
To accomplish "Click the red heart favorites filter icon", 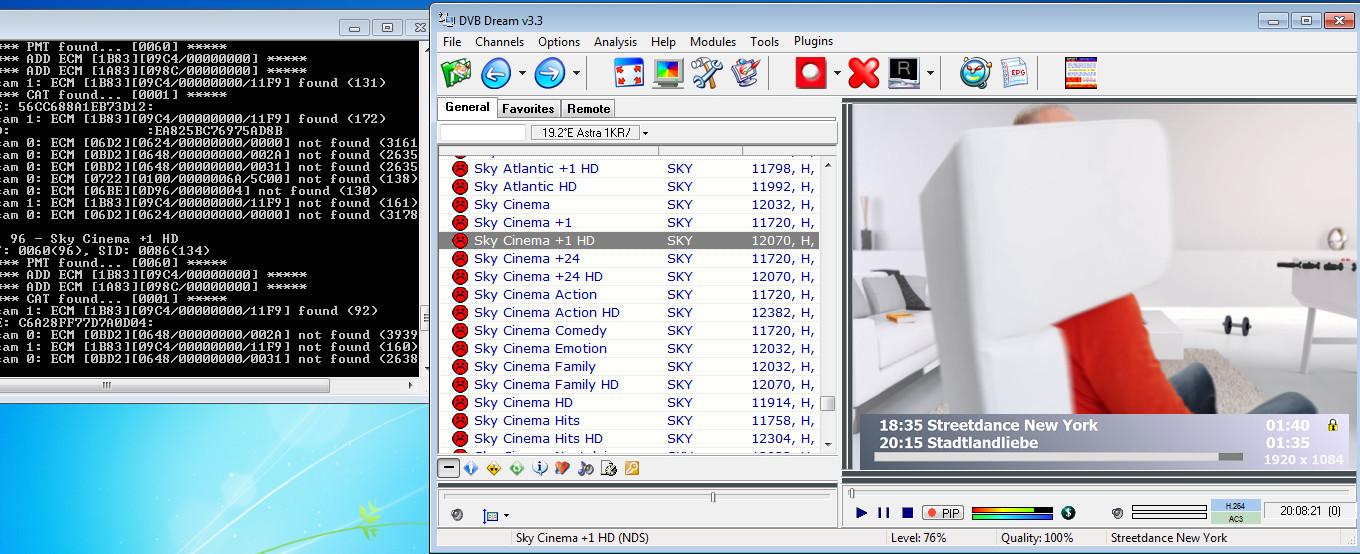I will coord(563,467).
